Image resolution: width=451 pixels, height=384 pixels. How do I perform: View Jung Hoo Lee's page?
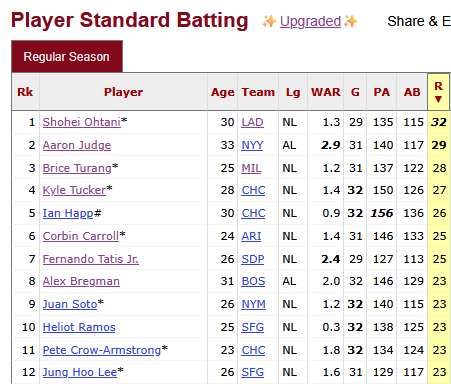[80, 372]
